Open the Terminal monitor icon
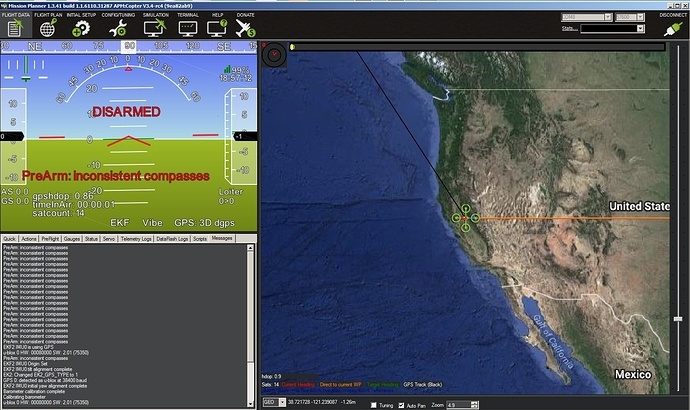The image size is (690, 410). 188,29
